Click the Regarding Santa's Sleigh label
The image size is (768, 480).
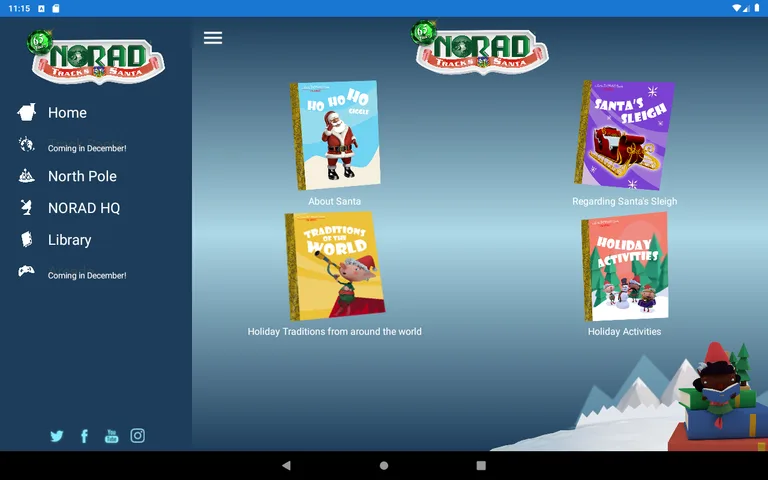pyautogui.click(x=624, y=201)
